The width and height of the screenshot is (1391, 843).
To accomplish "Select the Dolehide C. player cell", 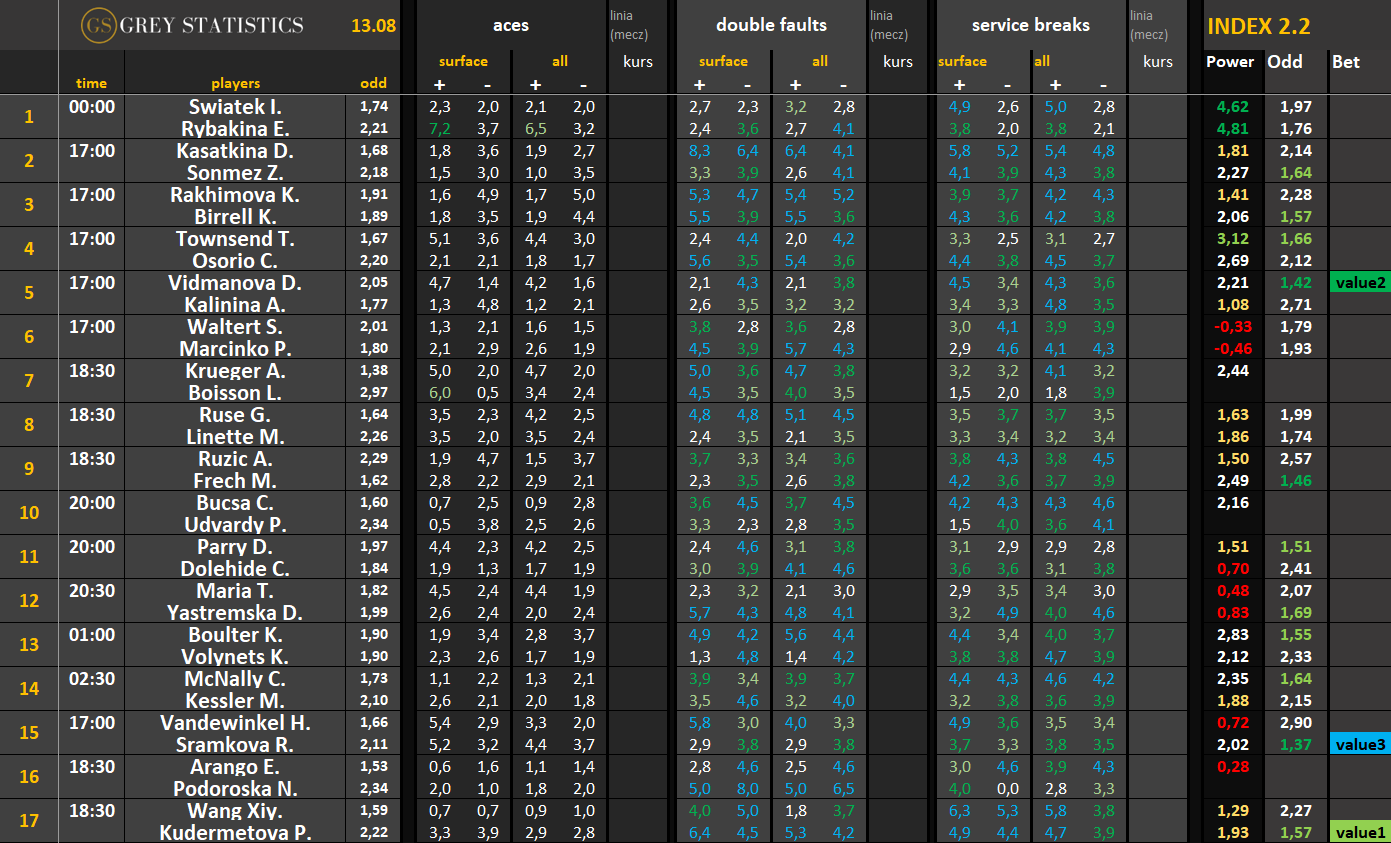I will point(235,568).
